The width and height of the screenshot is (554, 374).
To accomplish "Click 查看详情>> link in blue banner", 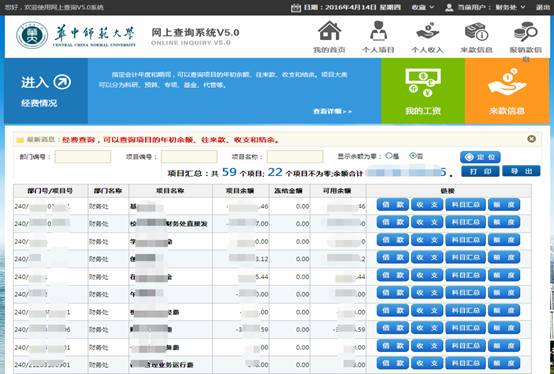I will click(332, 111).
